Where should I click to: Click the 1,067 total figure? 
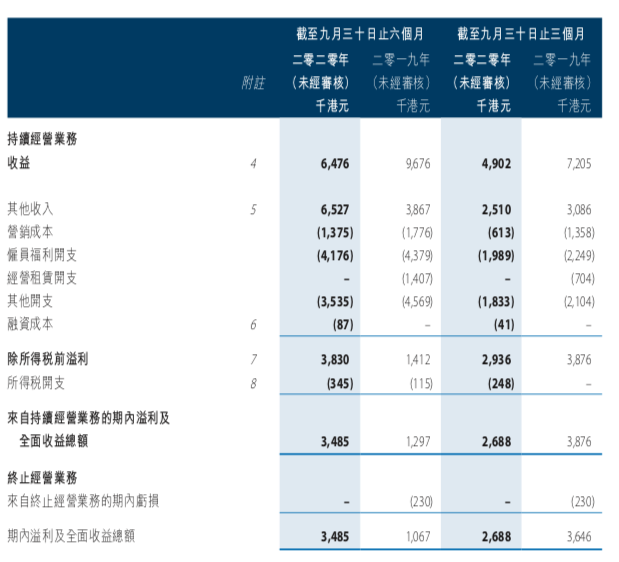click(x=418, y=537)
